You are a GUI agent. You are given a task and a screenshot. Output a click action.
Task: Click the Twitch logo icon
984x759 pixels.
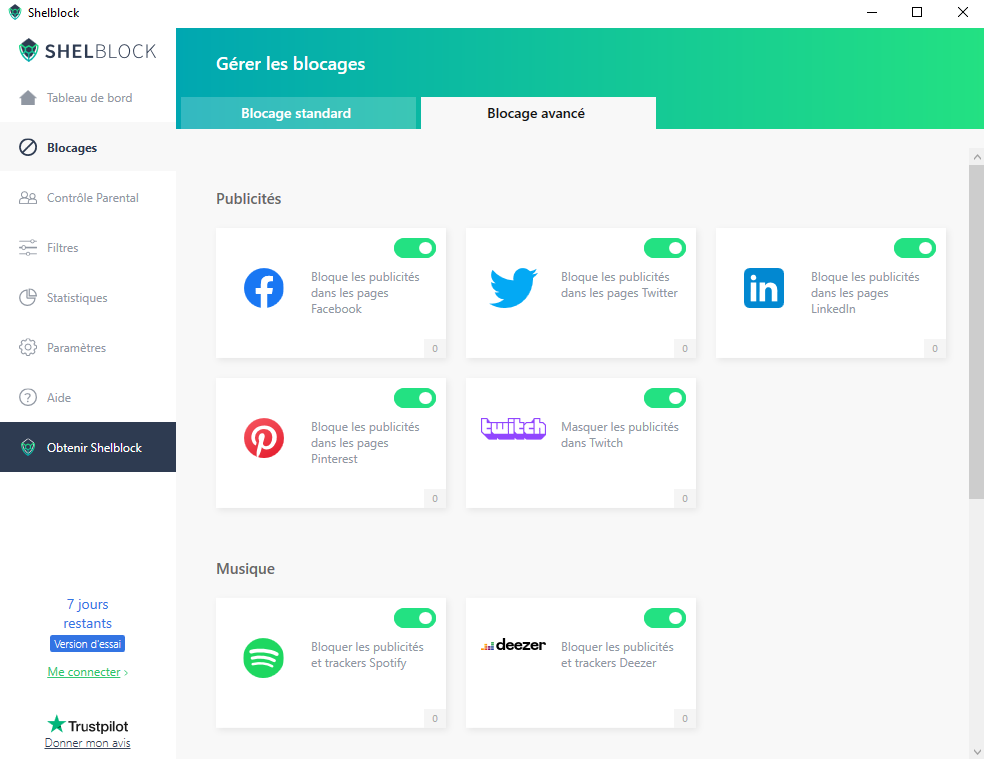513,428
